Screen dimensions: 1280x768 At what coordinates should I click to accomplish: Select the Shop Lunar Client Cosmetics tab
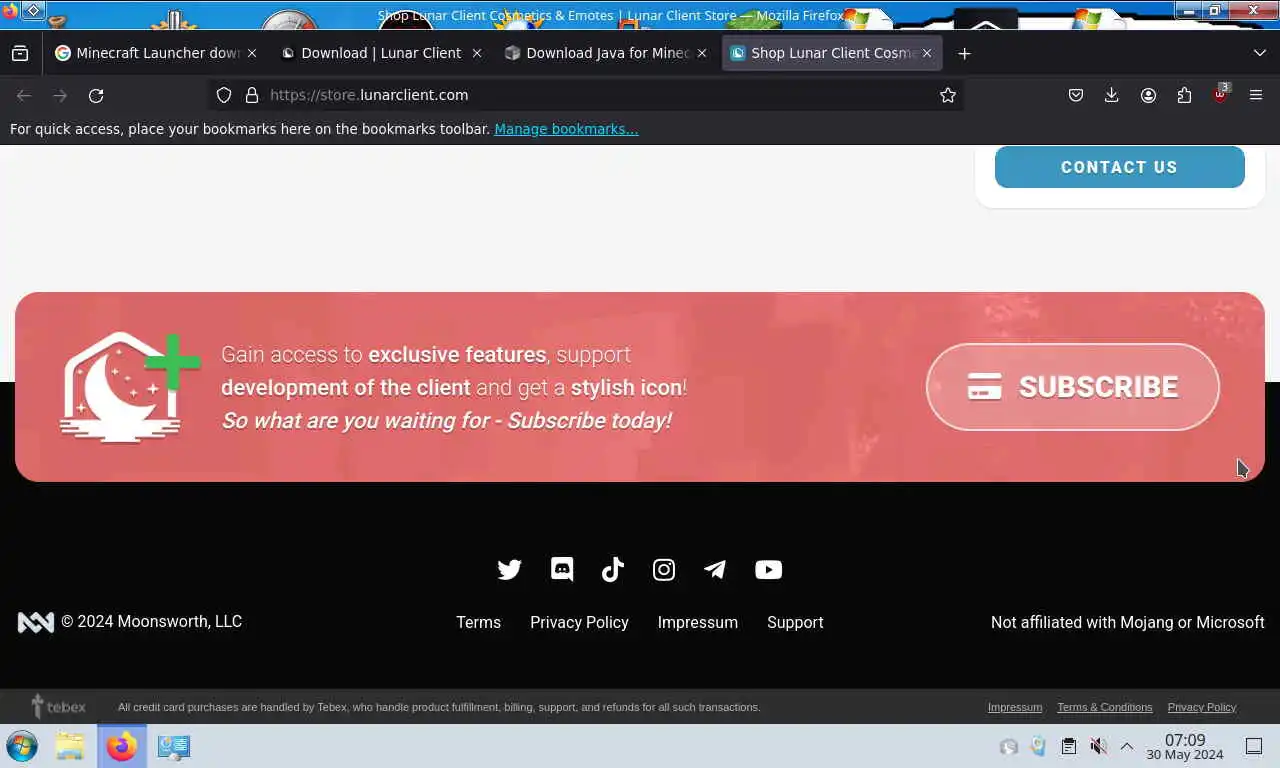point(832,53)
